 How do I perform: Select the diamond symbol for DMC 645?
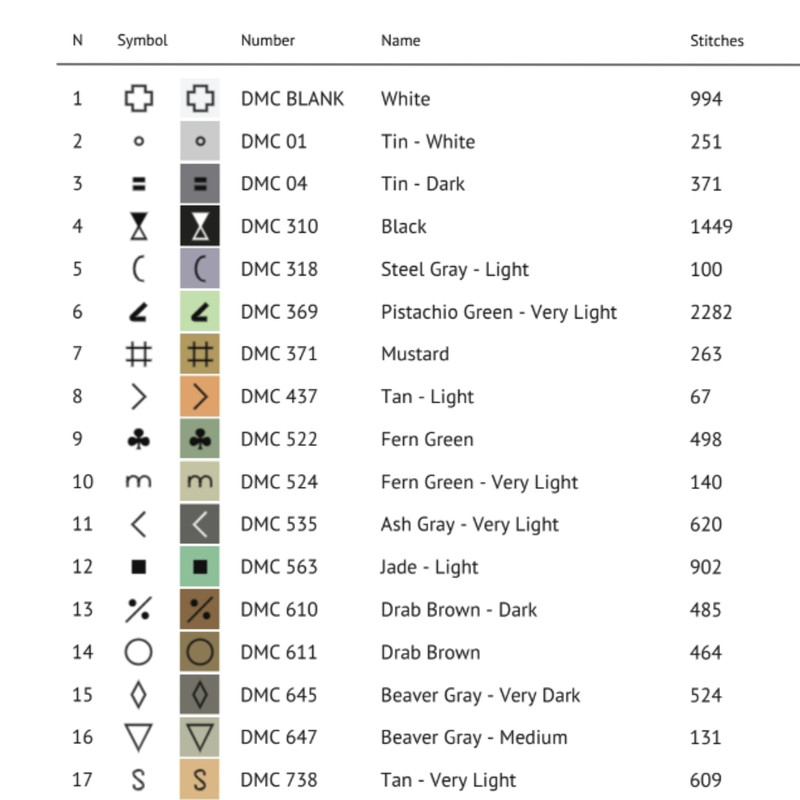point(139,695)
